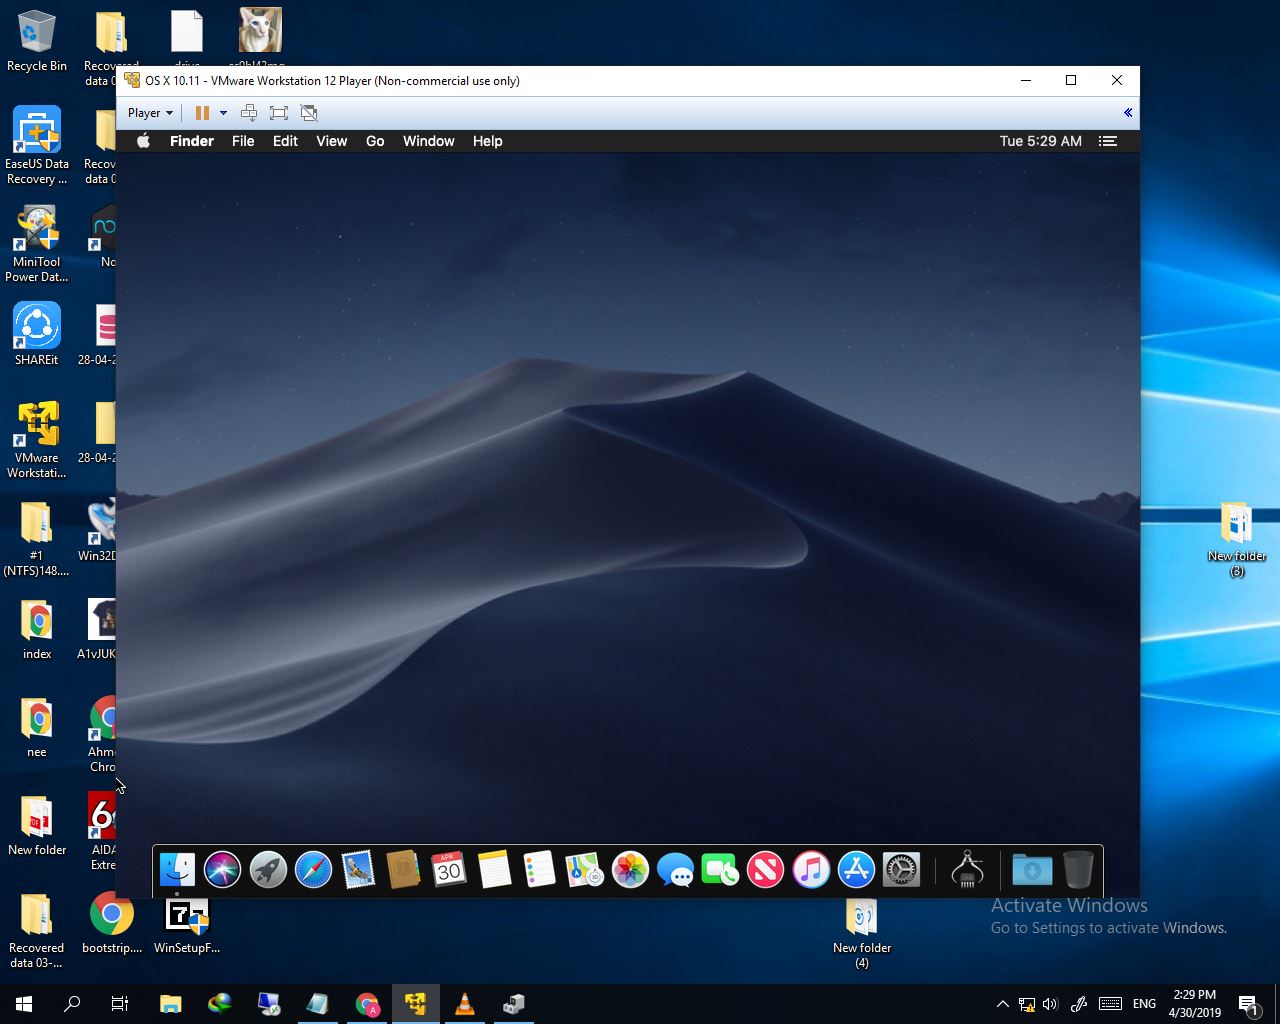Open Calendar showing 30 in dock
The image size is (1280, 1024).
(449, 870)
